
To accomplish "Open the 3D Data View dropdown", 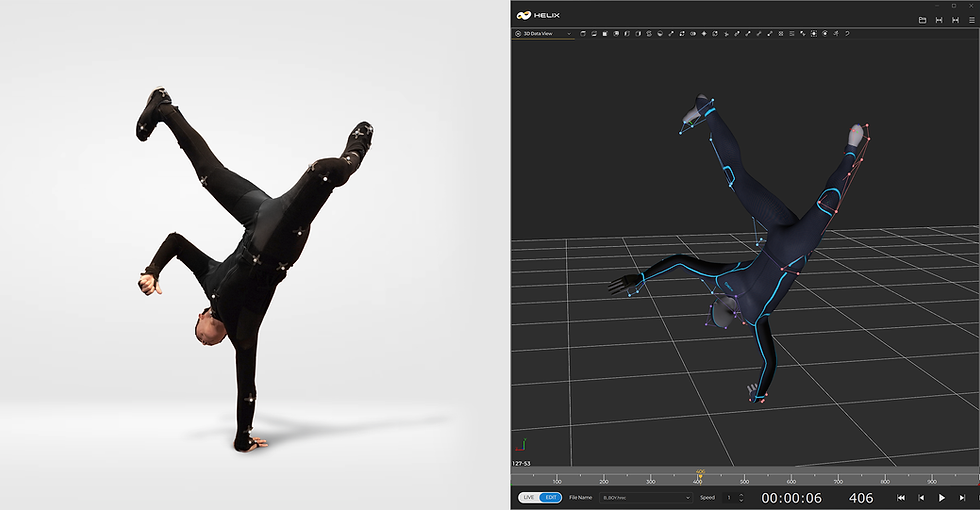I will point(544,34).
